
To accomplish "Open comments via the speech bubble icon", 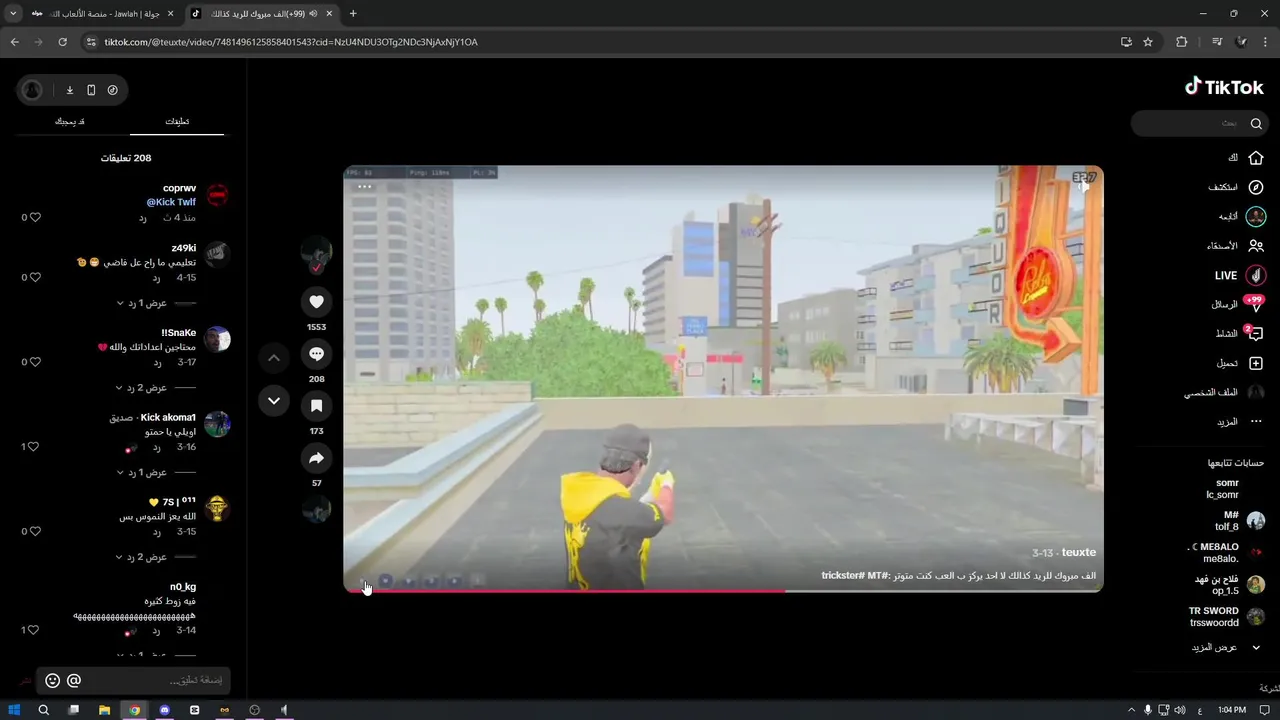I will click(316, 354).
